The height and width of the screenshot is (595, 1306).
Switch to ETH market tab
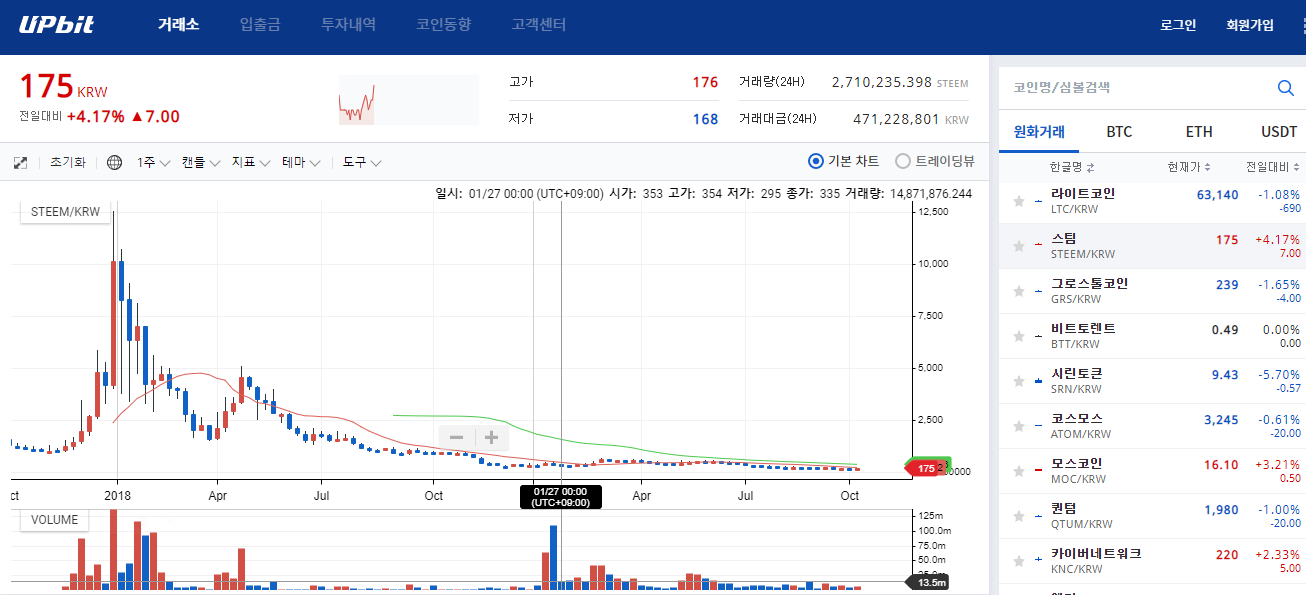tap(1199, 132)
